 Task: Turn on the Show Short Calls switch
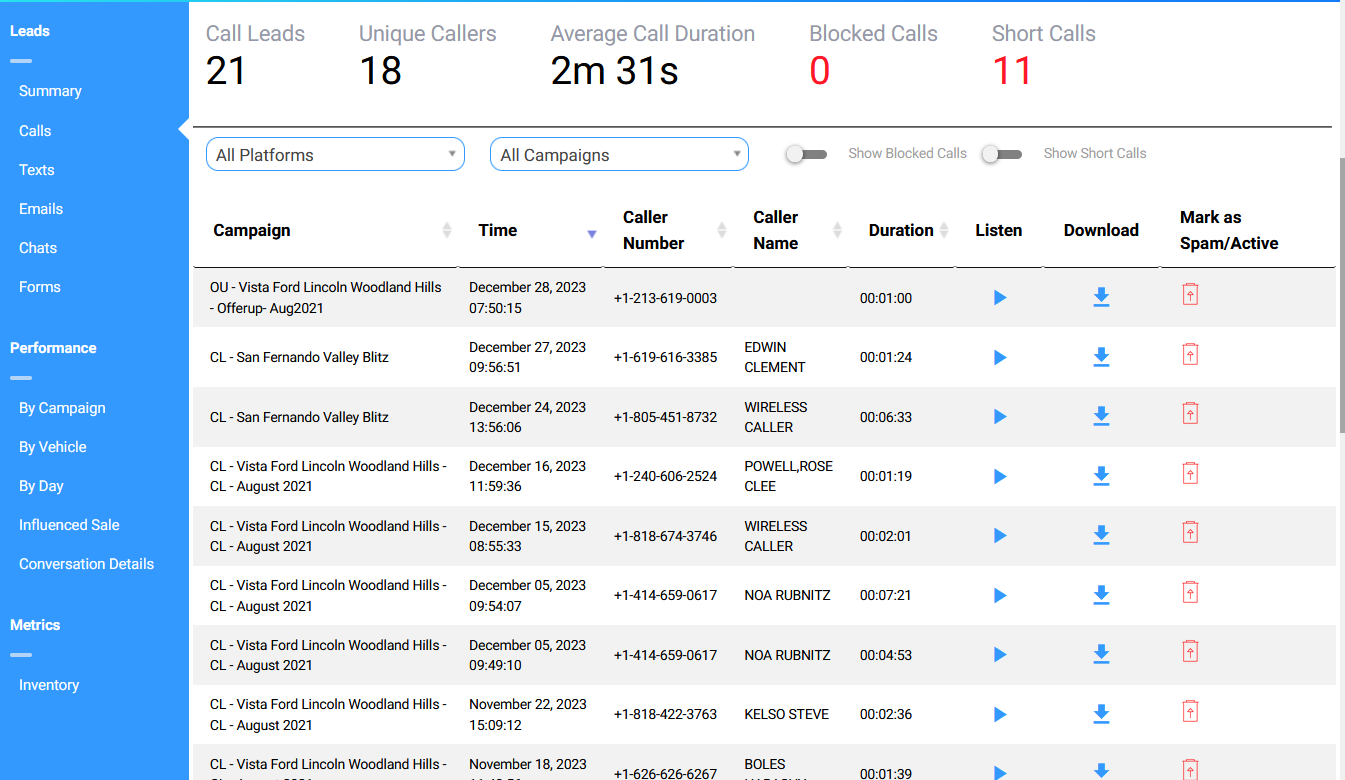click(1001, 154)
